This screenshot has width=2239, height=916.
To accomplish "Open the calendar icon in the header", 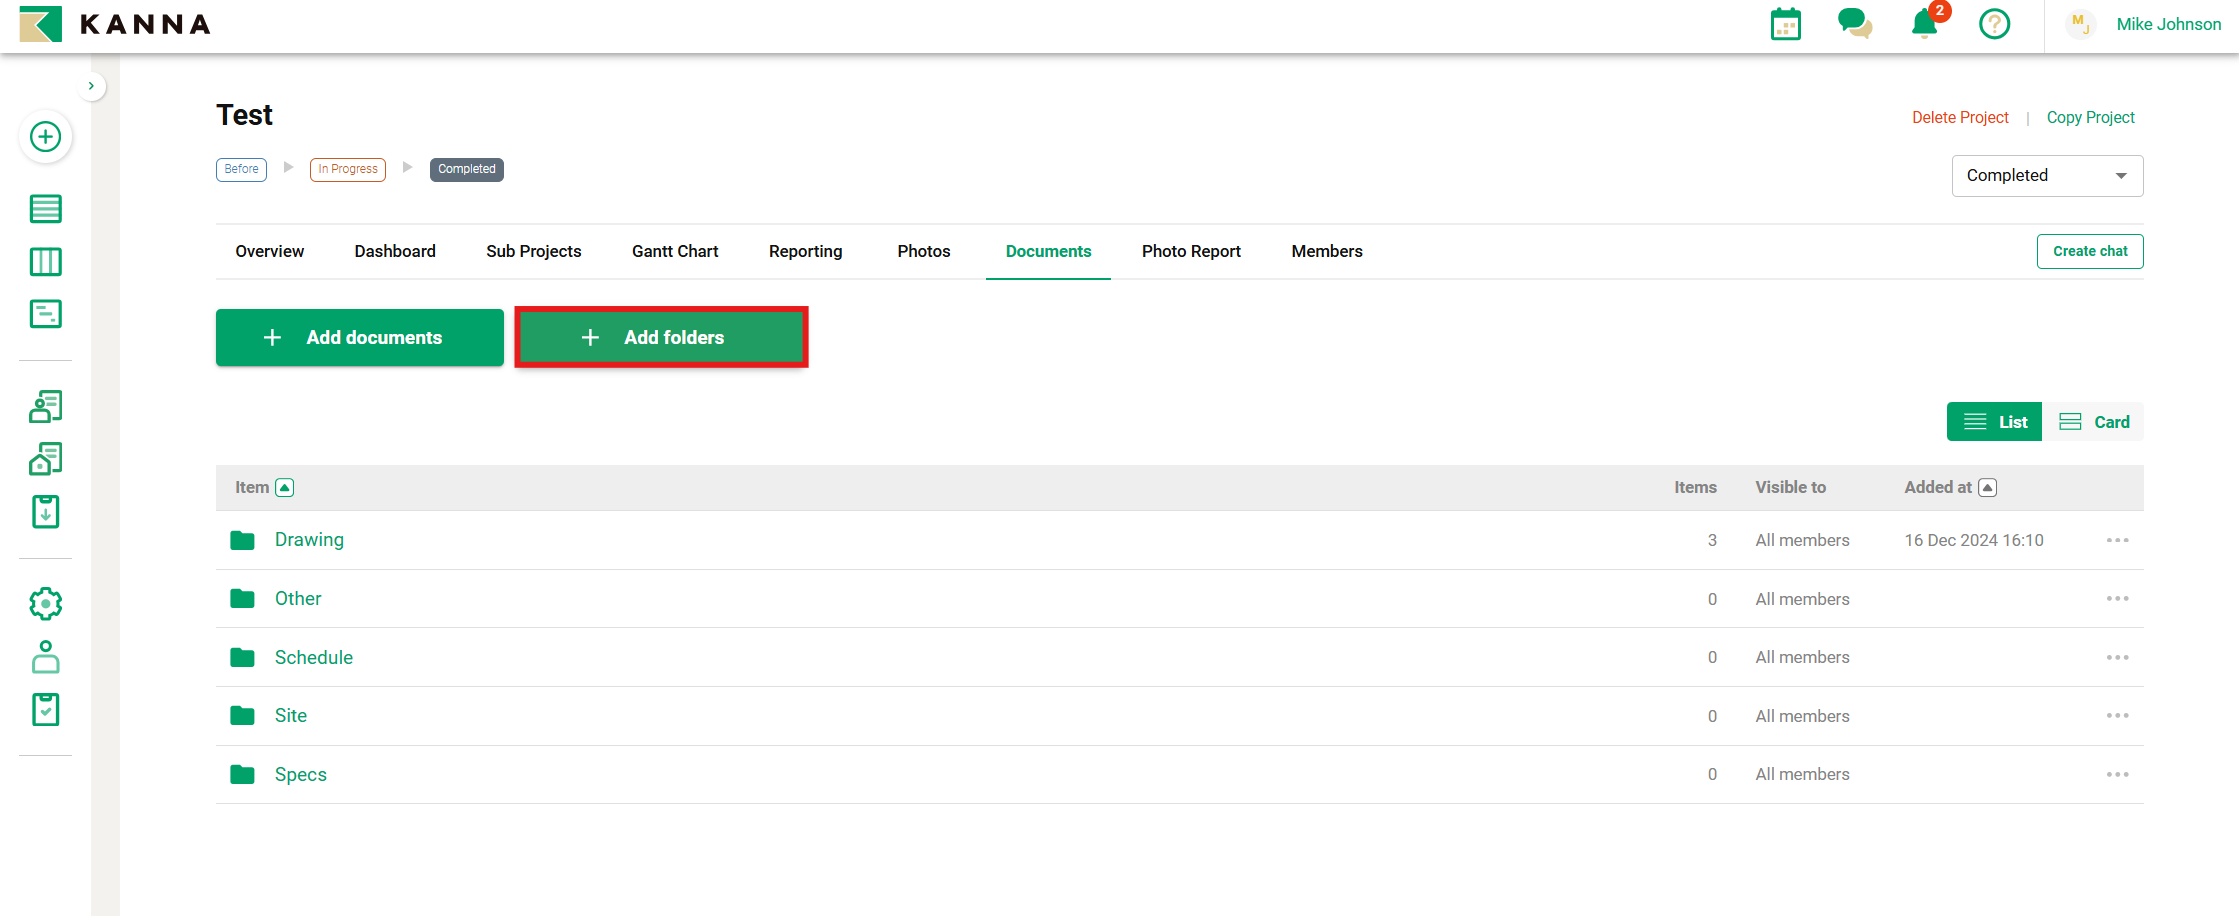I will pos(1785,24).
